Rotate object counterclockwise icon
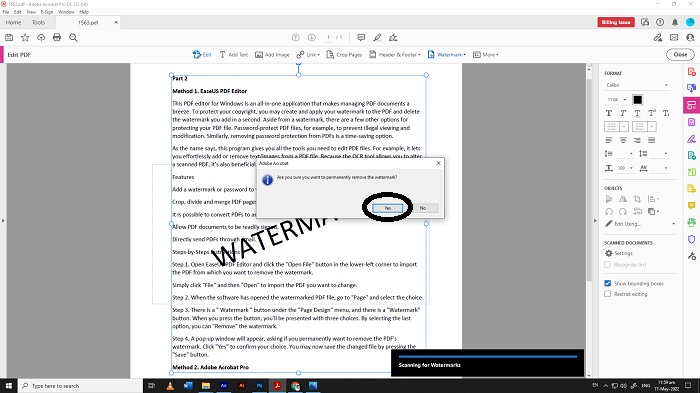The height and width of the screenshot is (393, 700). coord(608,211)
